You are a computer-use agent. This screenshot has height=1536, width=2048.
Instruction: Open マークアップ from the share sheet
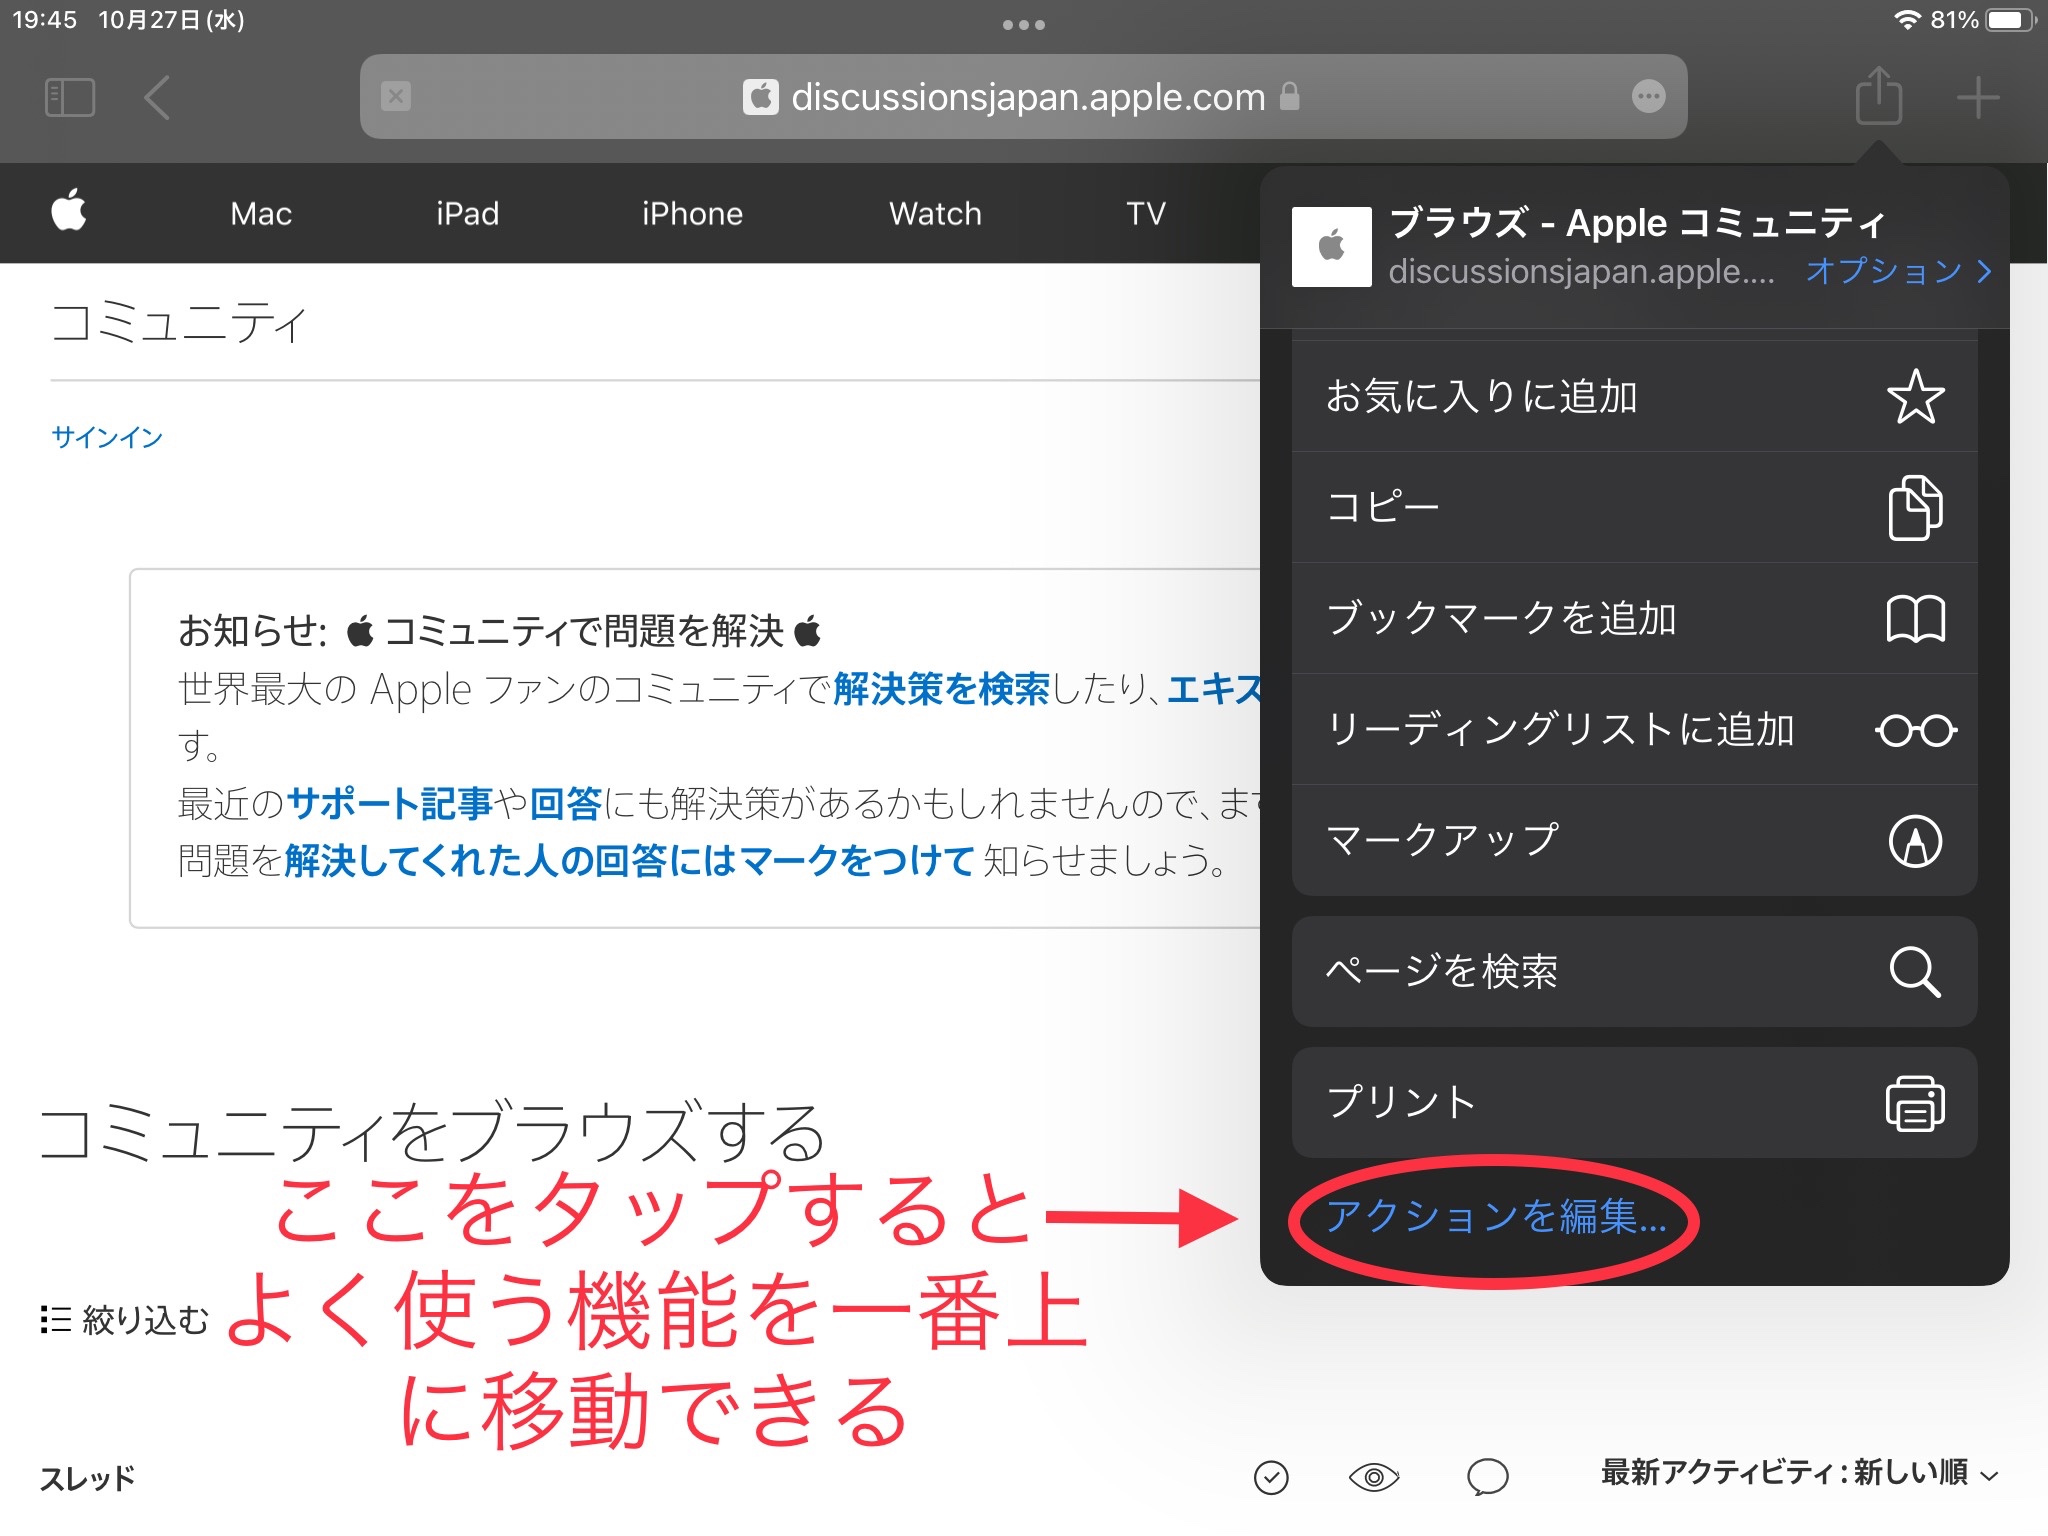1634,840
